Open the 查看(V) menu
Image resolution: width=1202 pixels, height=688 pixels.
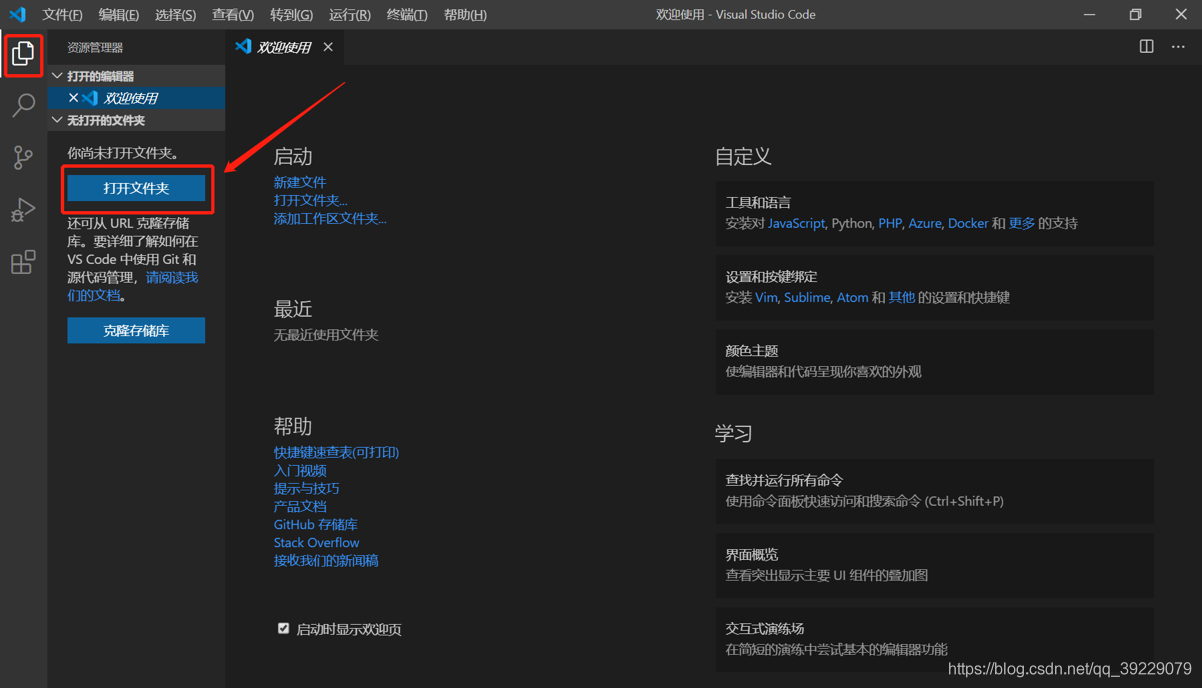tap(233, 15)
